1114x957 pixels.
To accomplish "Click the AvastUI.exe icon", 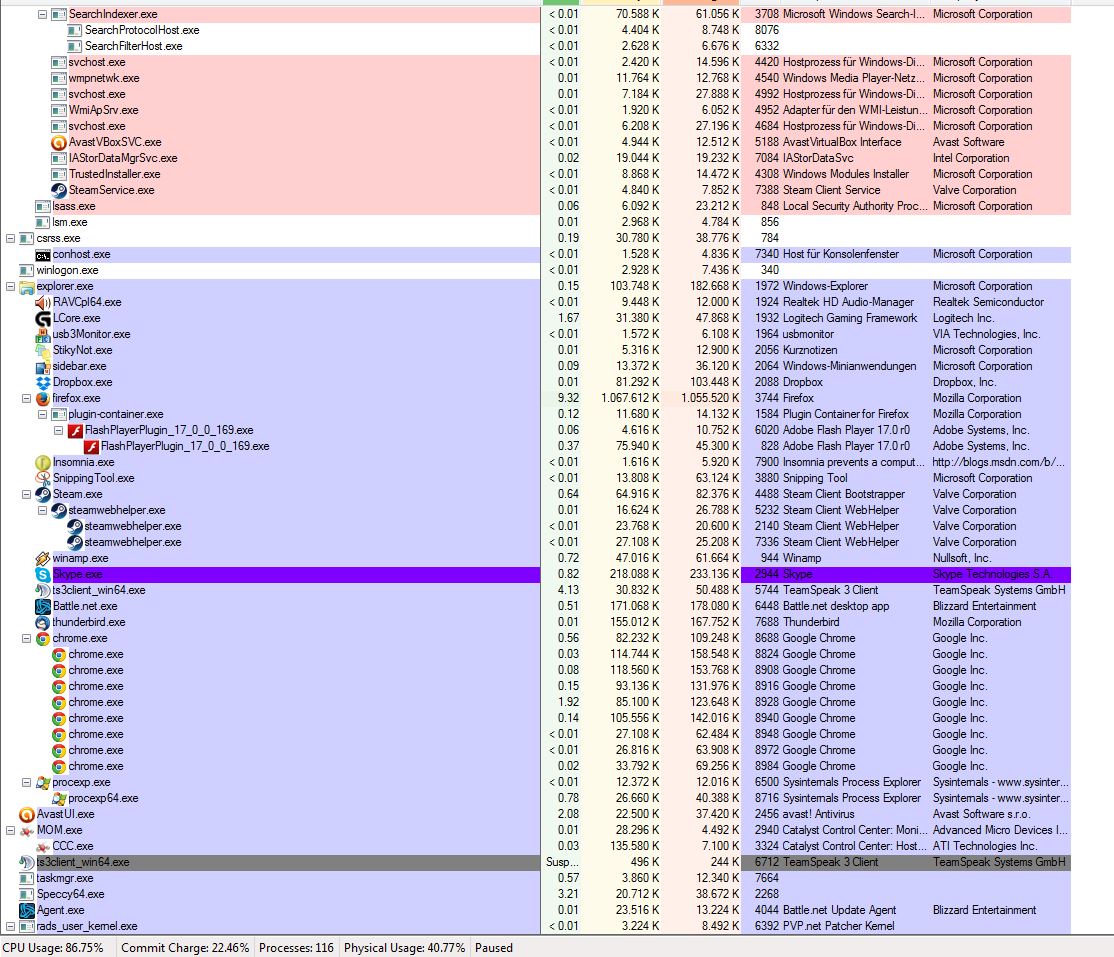I will [27, 814].
